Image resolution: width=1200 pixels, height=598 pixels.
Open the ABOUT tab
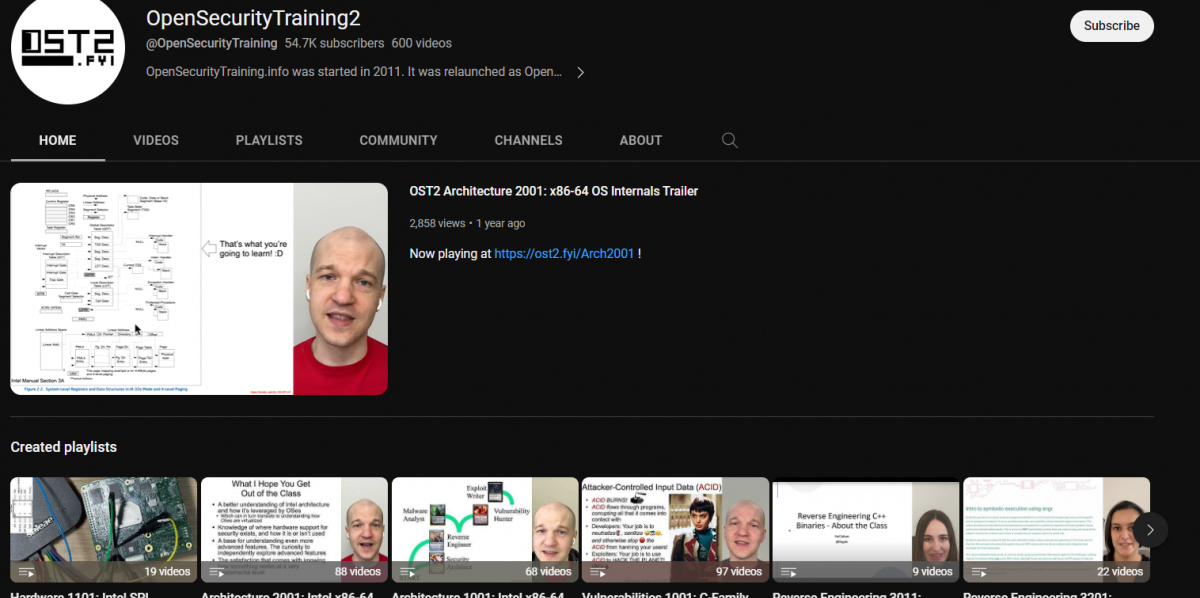pyautogui.click(x=640, y=140)
